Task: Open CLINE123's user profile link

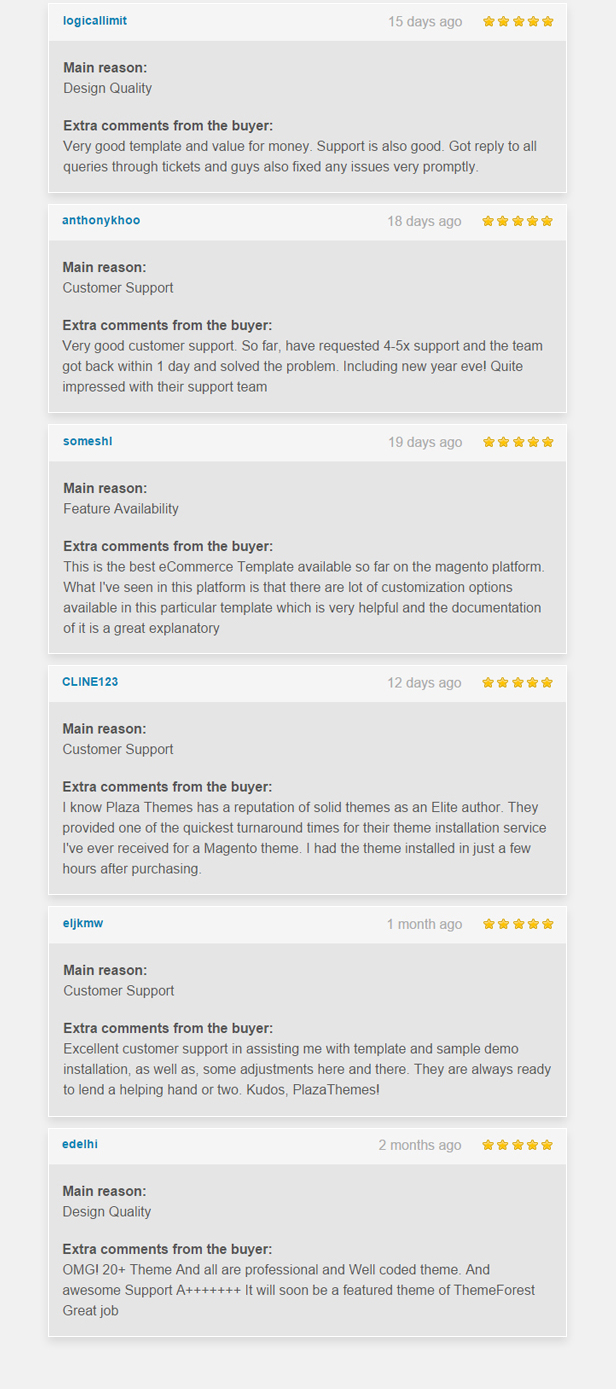Action: (90, 682)
